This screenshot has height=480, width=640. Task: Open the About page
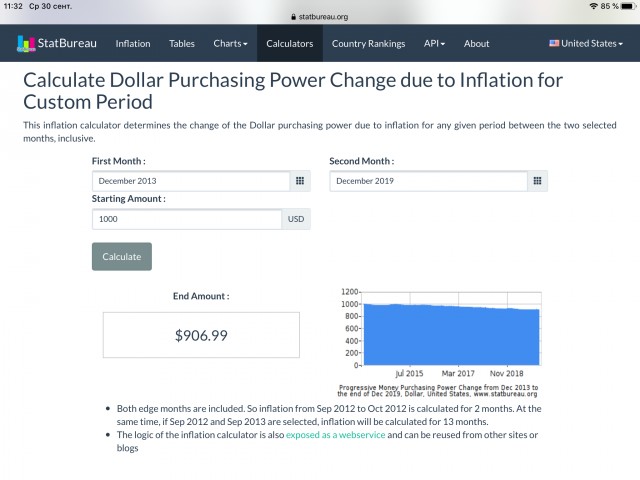476,43
